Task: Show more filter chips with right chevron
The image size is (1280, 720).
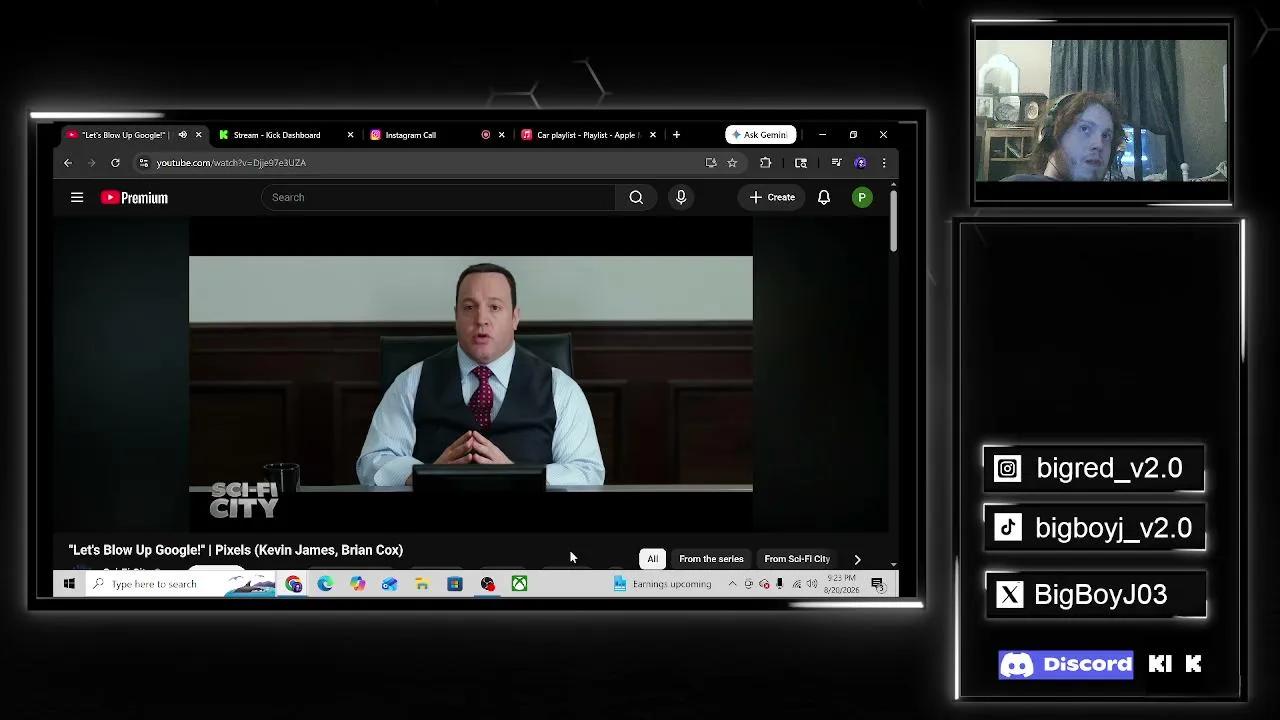Action: (857, 559)
